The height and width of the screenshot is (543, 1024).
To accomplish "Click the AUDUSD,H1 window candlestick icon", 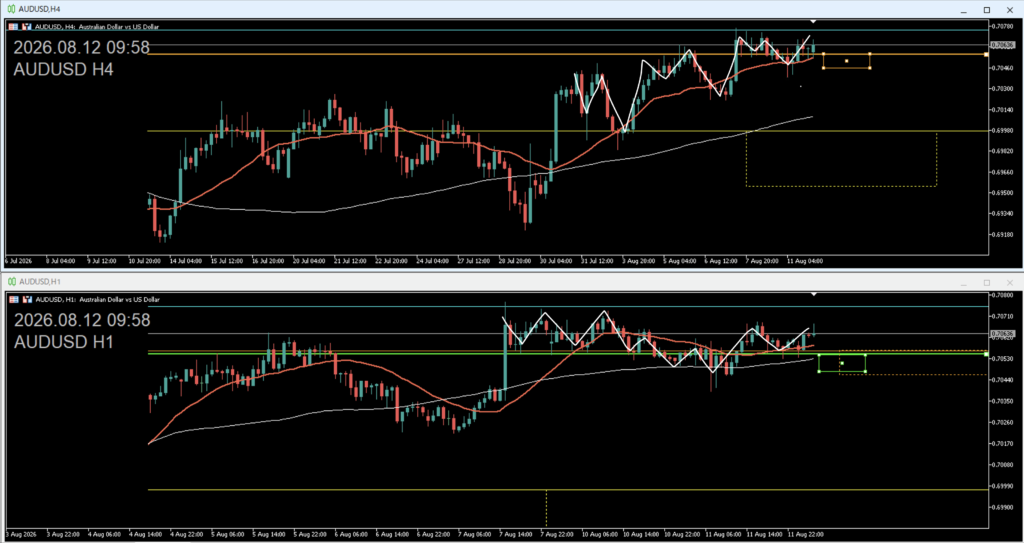I will (x=11, y=282).
